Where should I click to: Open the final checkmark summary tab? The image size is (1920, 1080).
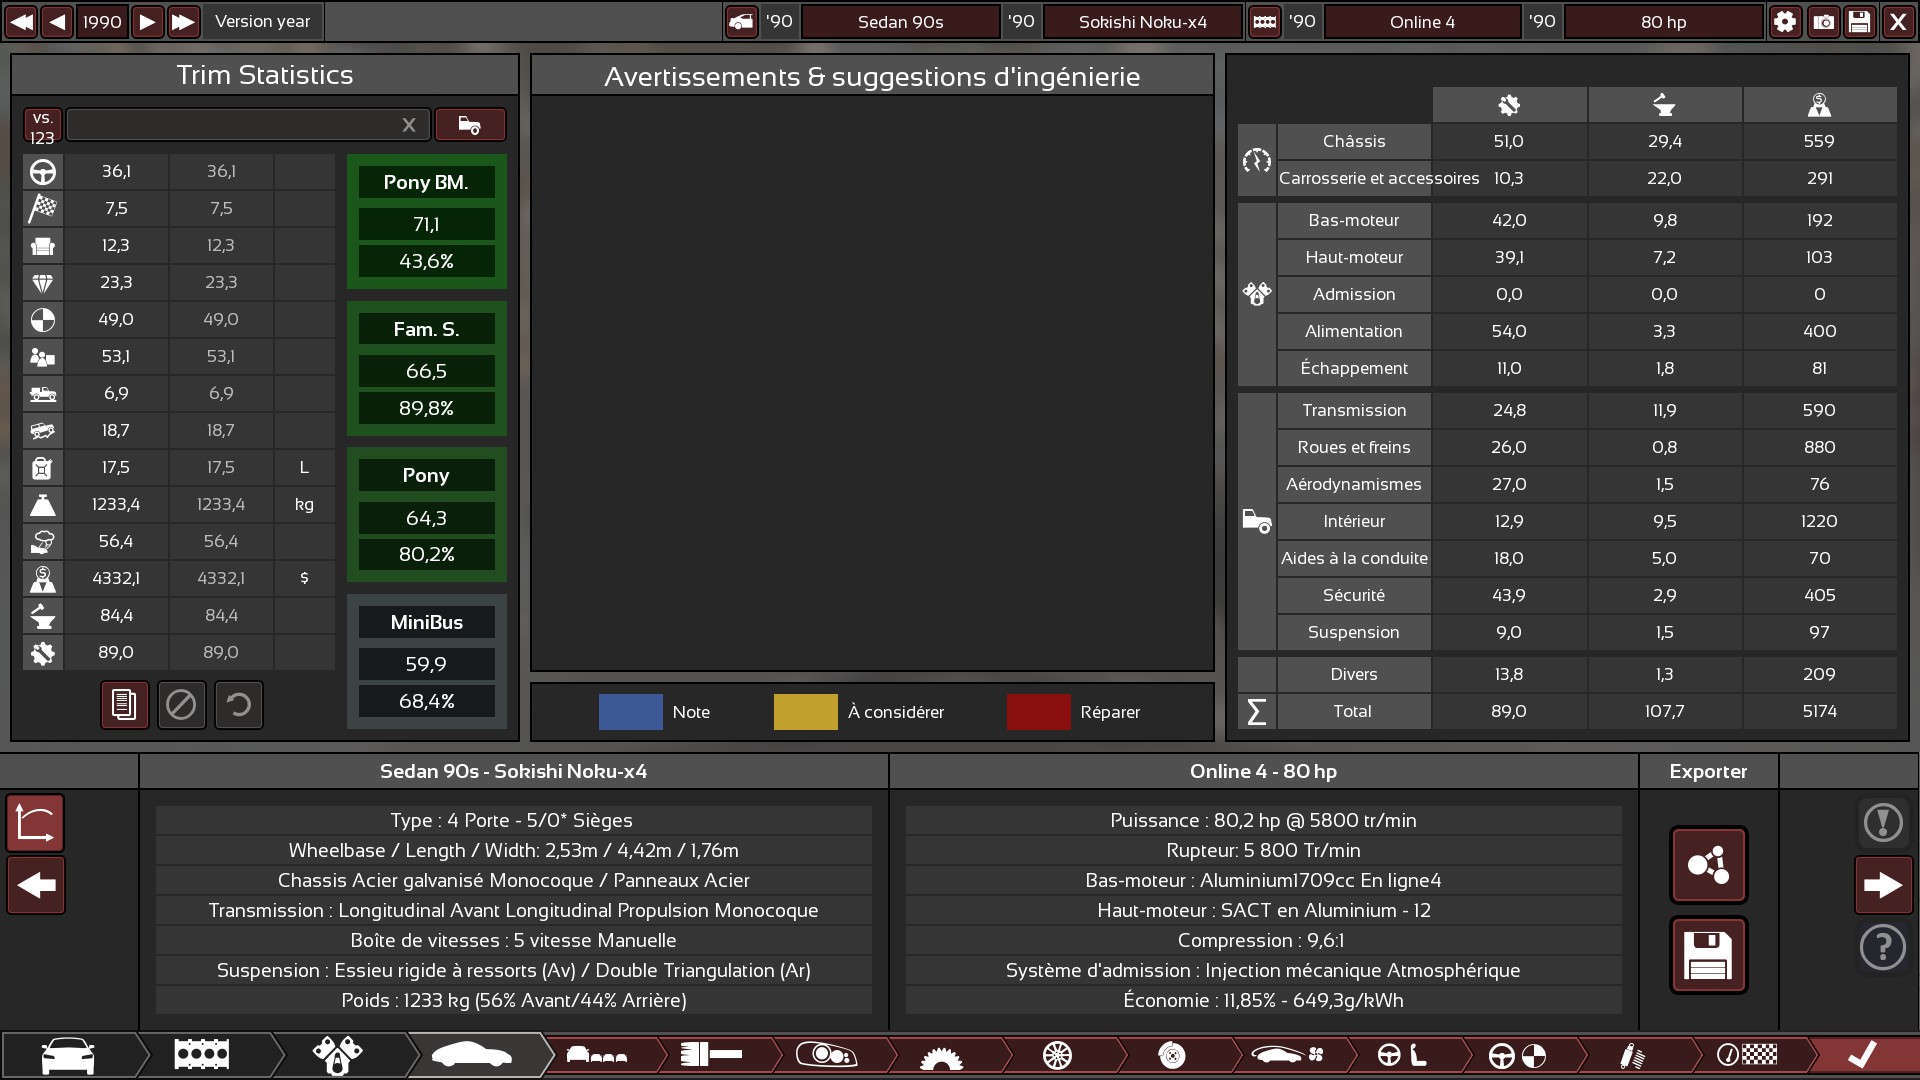[x=1862, y=1055]
